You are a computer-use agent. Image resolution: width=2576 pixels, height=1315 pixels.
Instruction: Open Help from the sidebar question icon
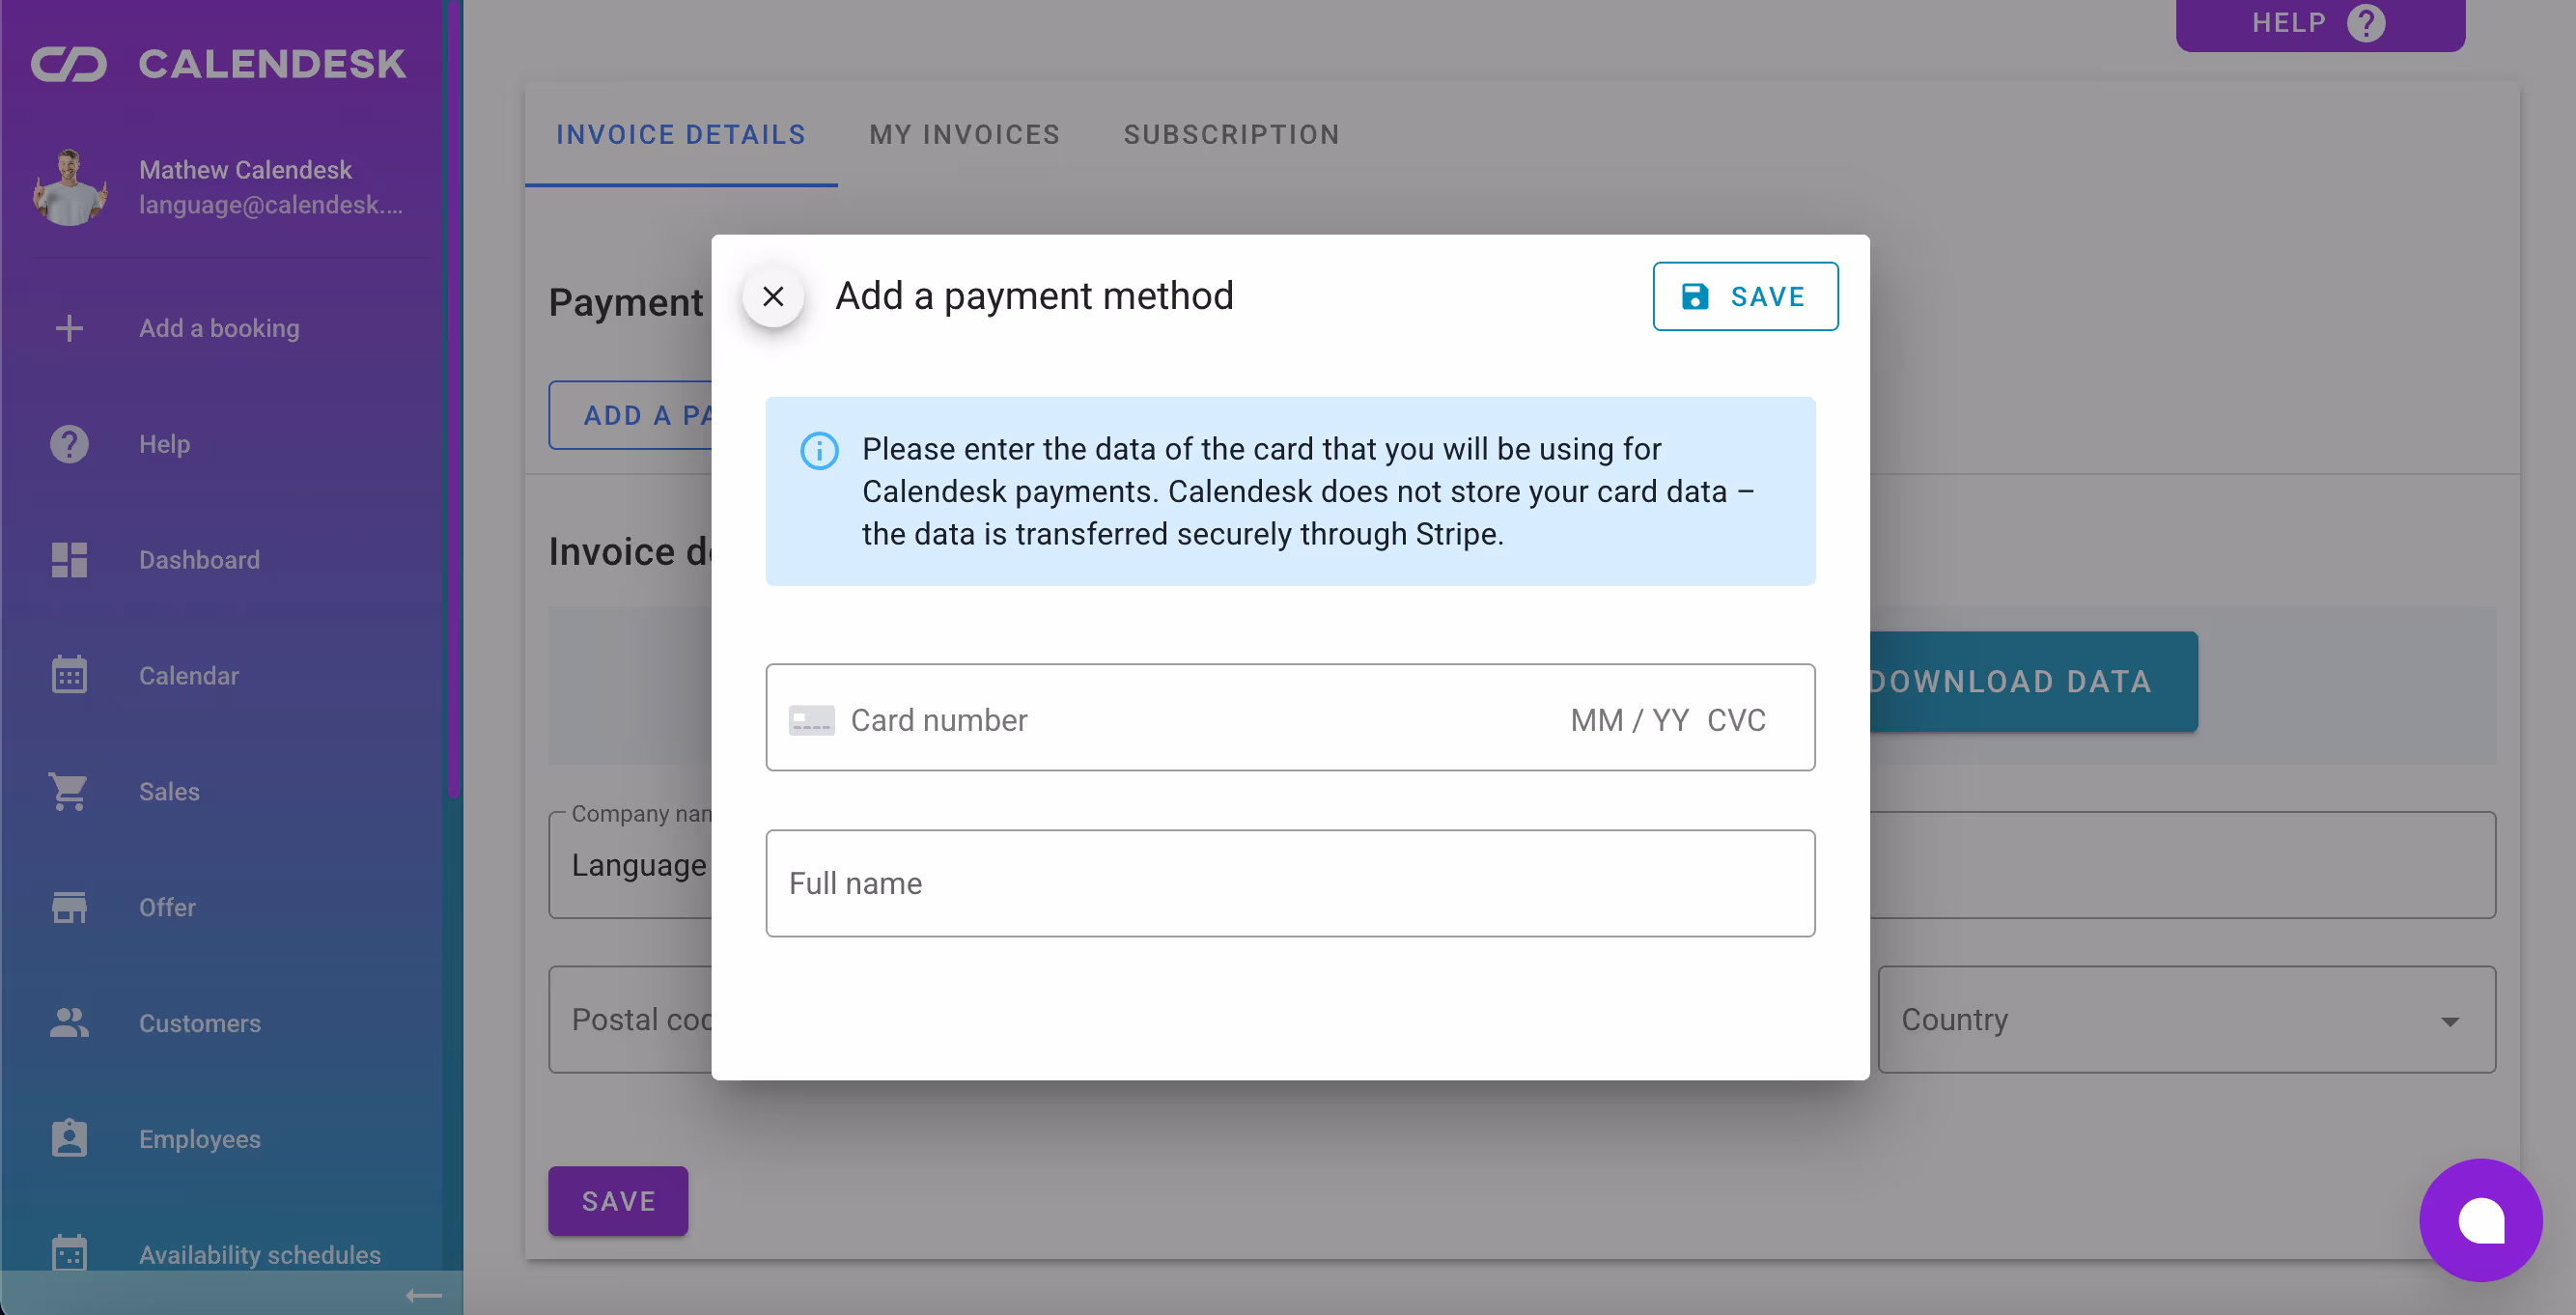coord(68,443)
